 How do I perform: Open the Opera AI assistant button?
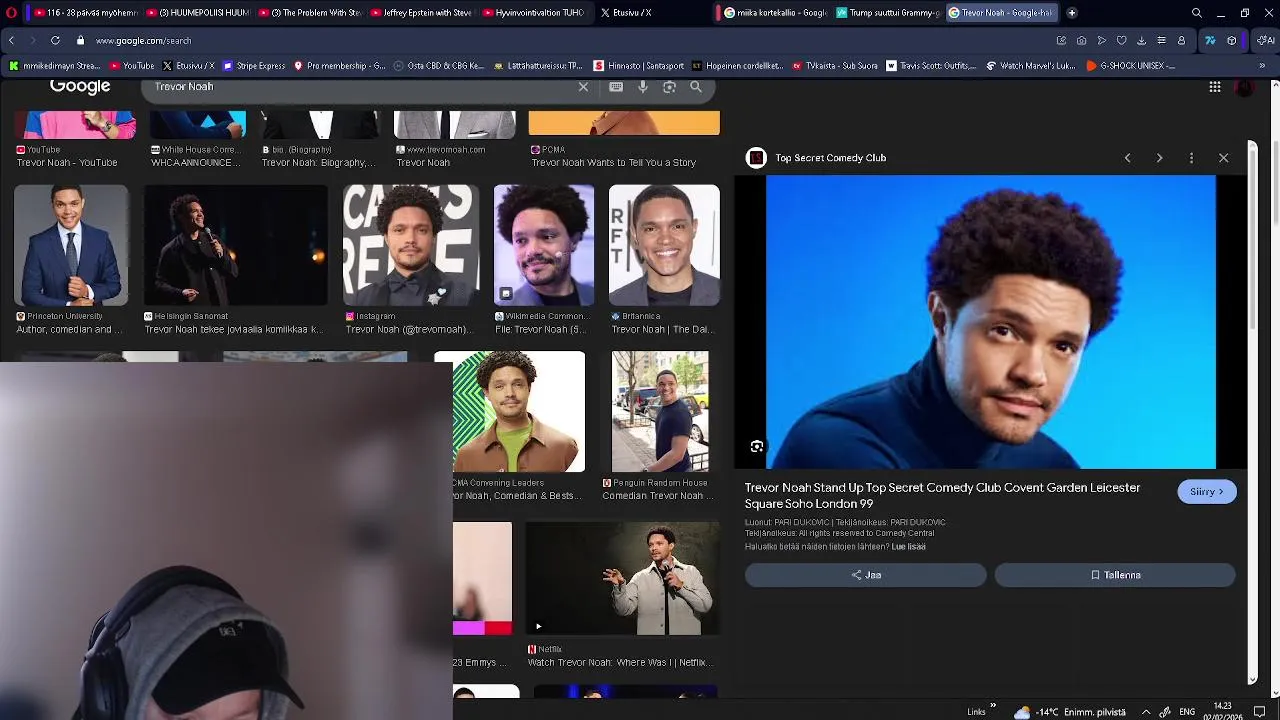coord(1266,40)
